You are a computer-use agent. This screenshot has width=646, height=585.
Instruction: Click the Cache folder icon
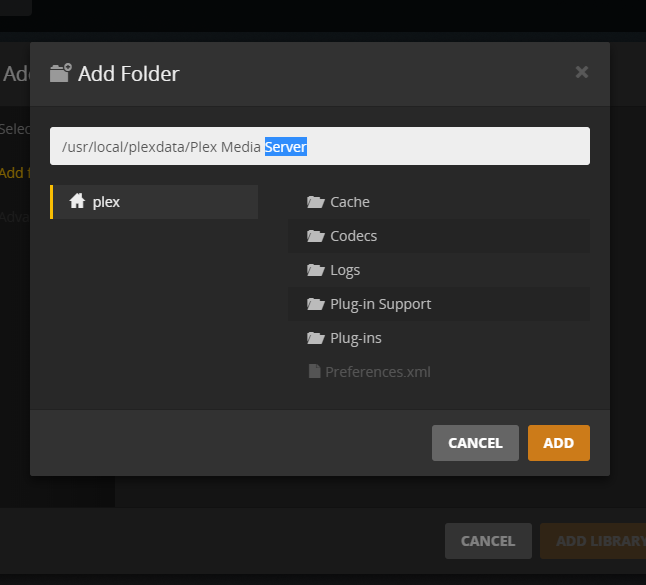pyautogui.click(x=316, y=202)
